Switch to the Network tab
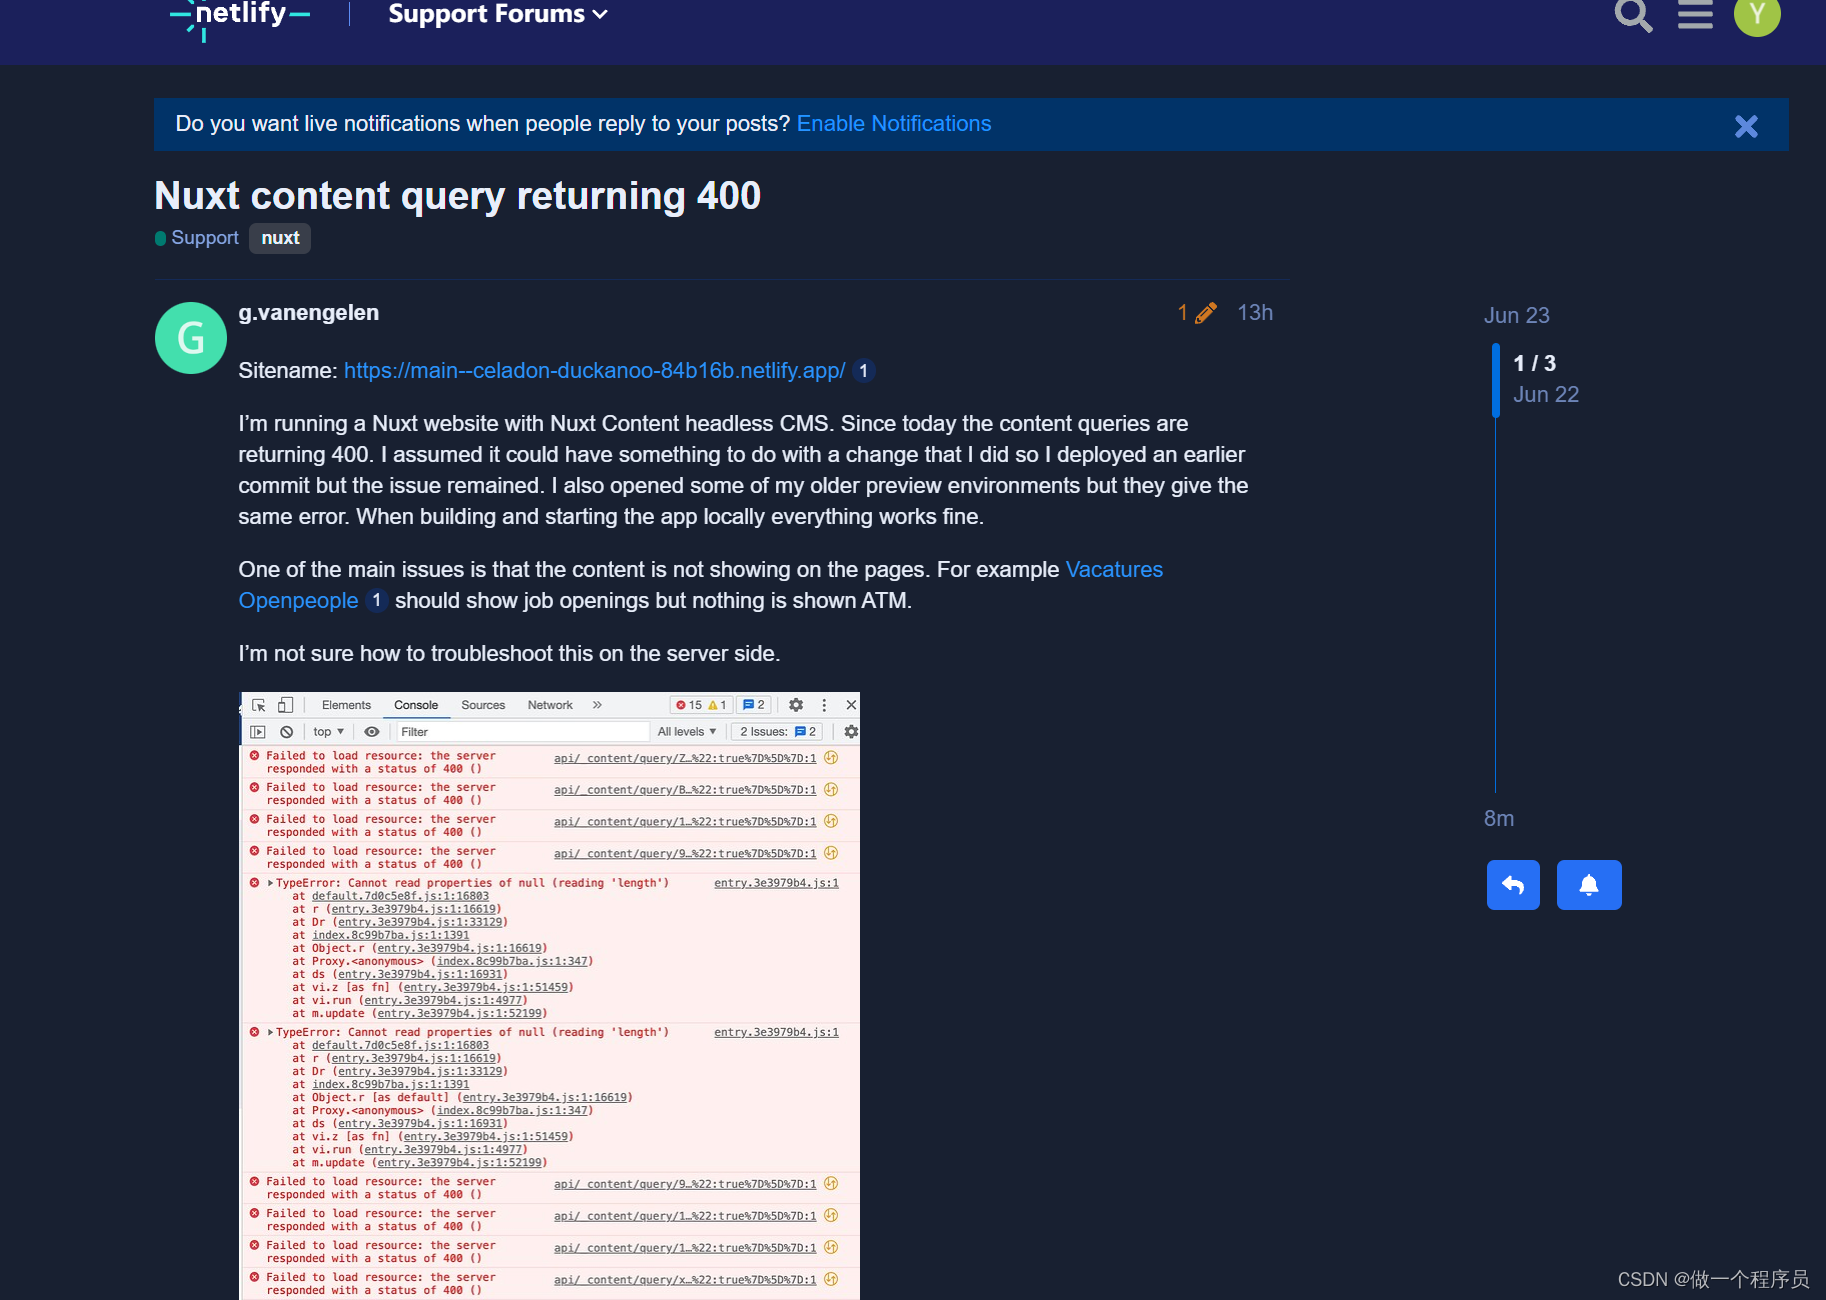The width and height of the screenshot is (1826, 1300). (550, 705)
